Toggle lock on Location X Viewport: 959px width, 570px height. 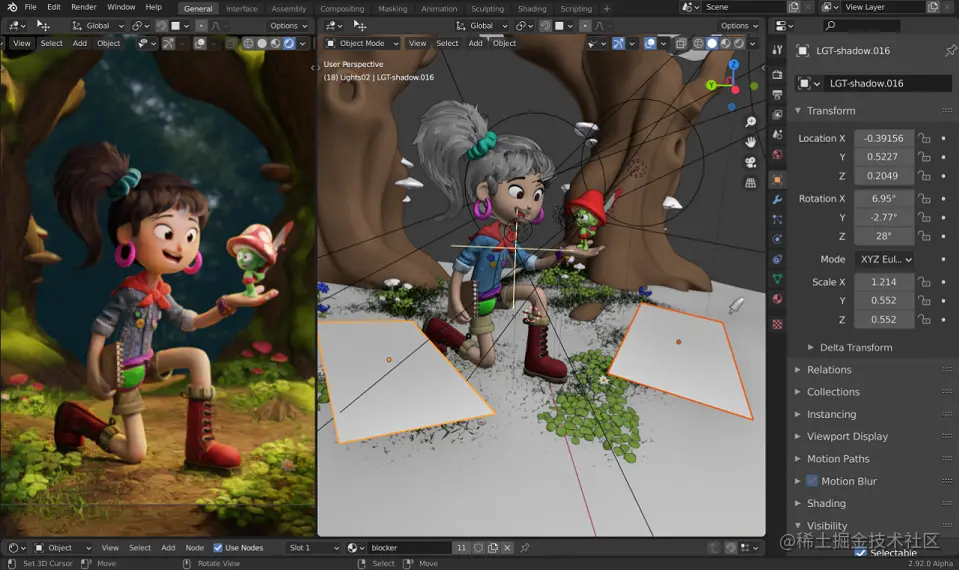coord(924,138)
